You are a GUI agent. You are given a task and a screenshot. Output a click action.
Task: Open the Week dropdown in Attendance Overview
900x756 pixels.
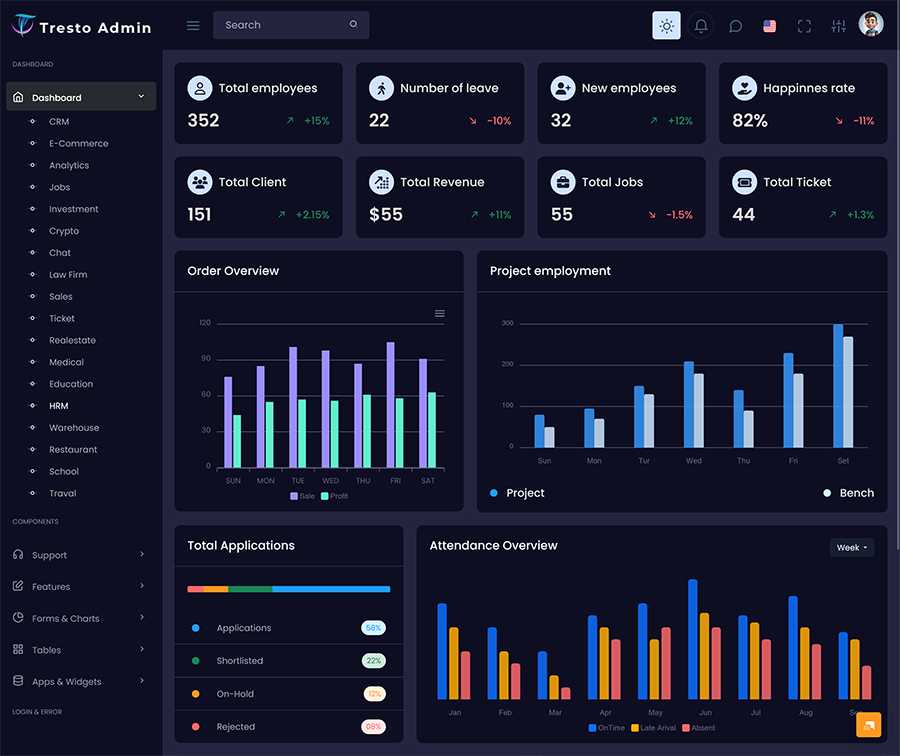[x=852, y=548]
